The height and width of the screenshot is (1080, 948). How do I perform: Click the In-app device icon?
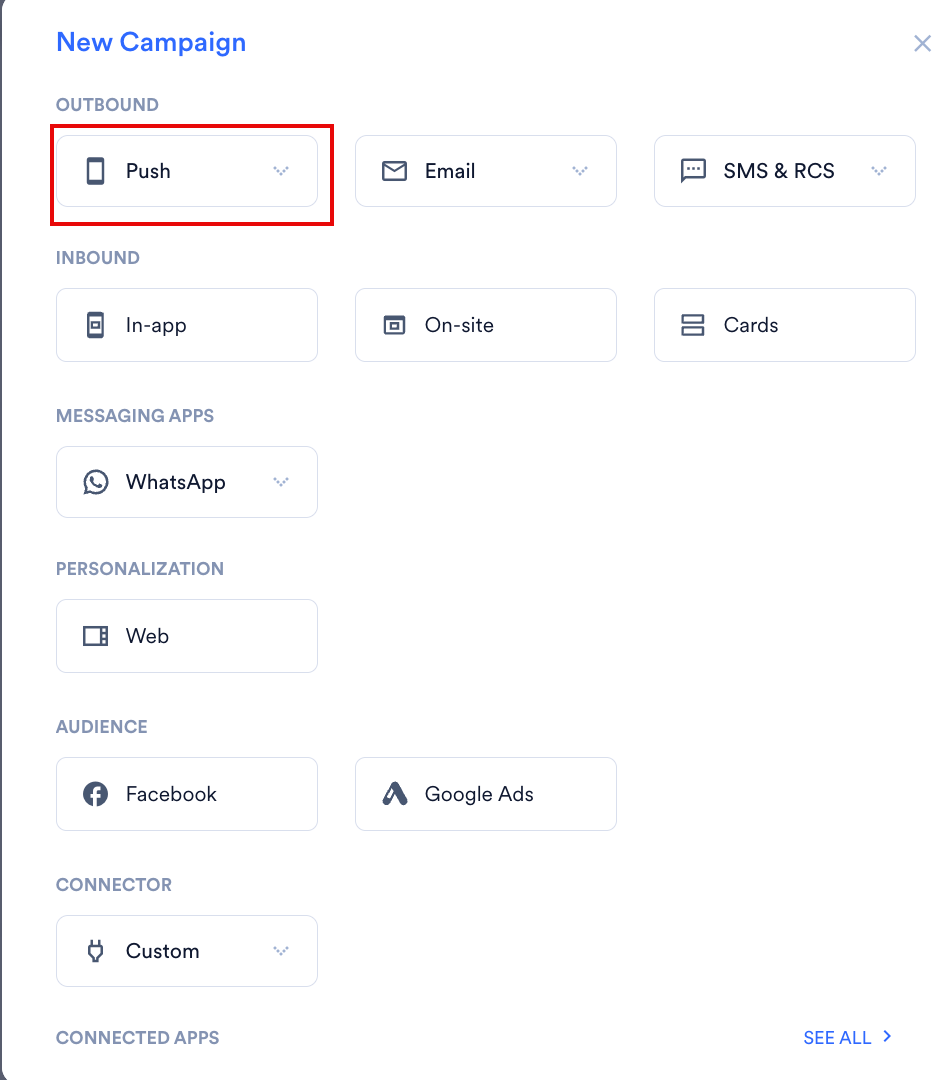(96, 325)
